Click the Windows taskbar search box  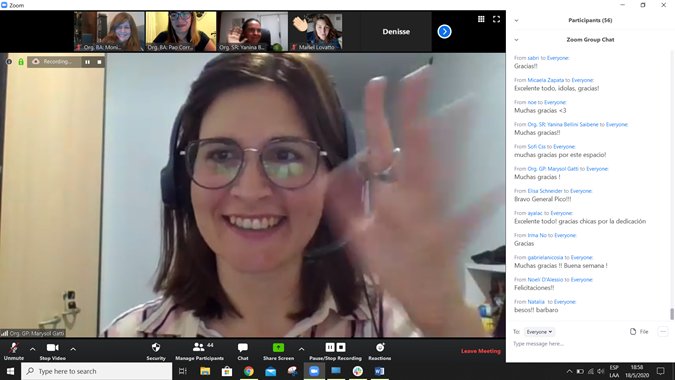(96, 371)
